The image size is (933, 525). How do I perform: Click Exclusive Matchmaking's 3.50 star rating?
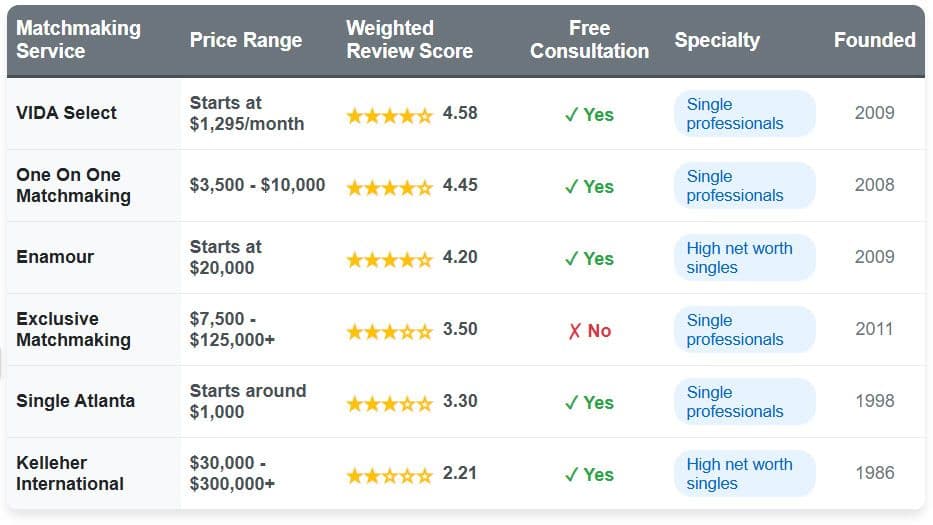point(389,331)
